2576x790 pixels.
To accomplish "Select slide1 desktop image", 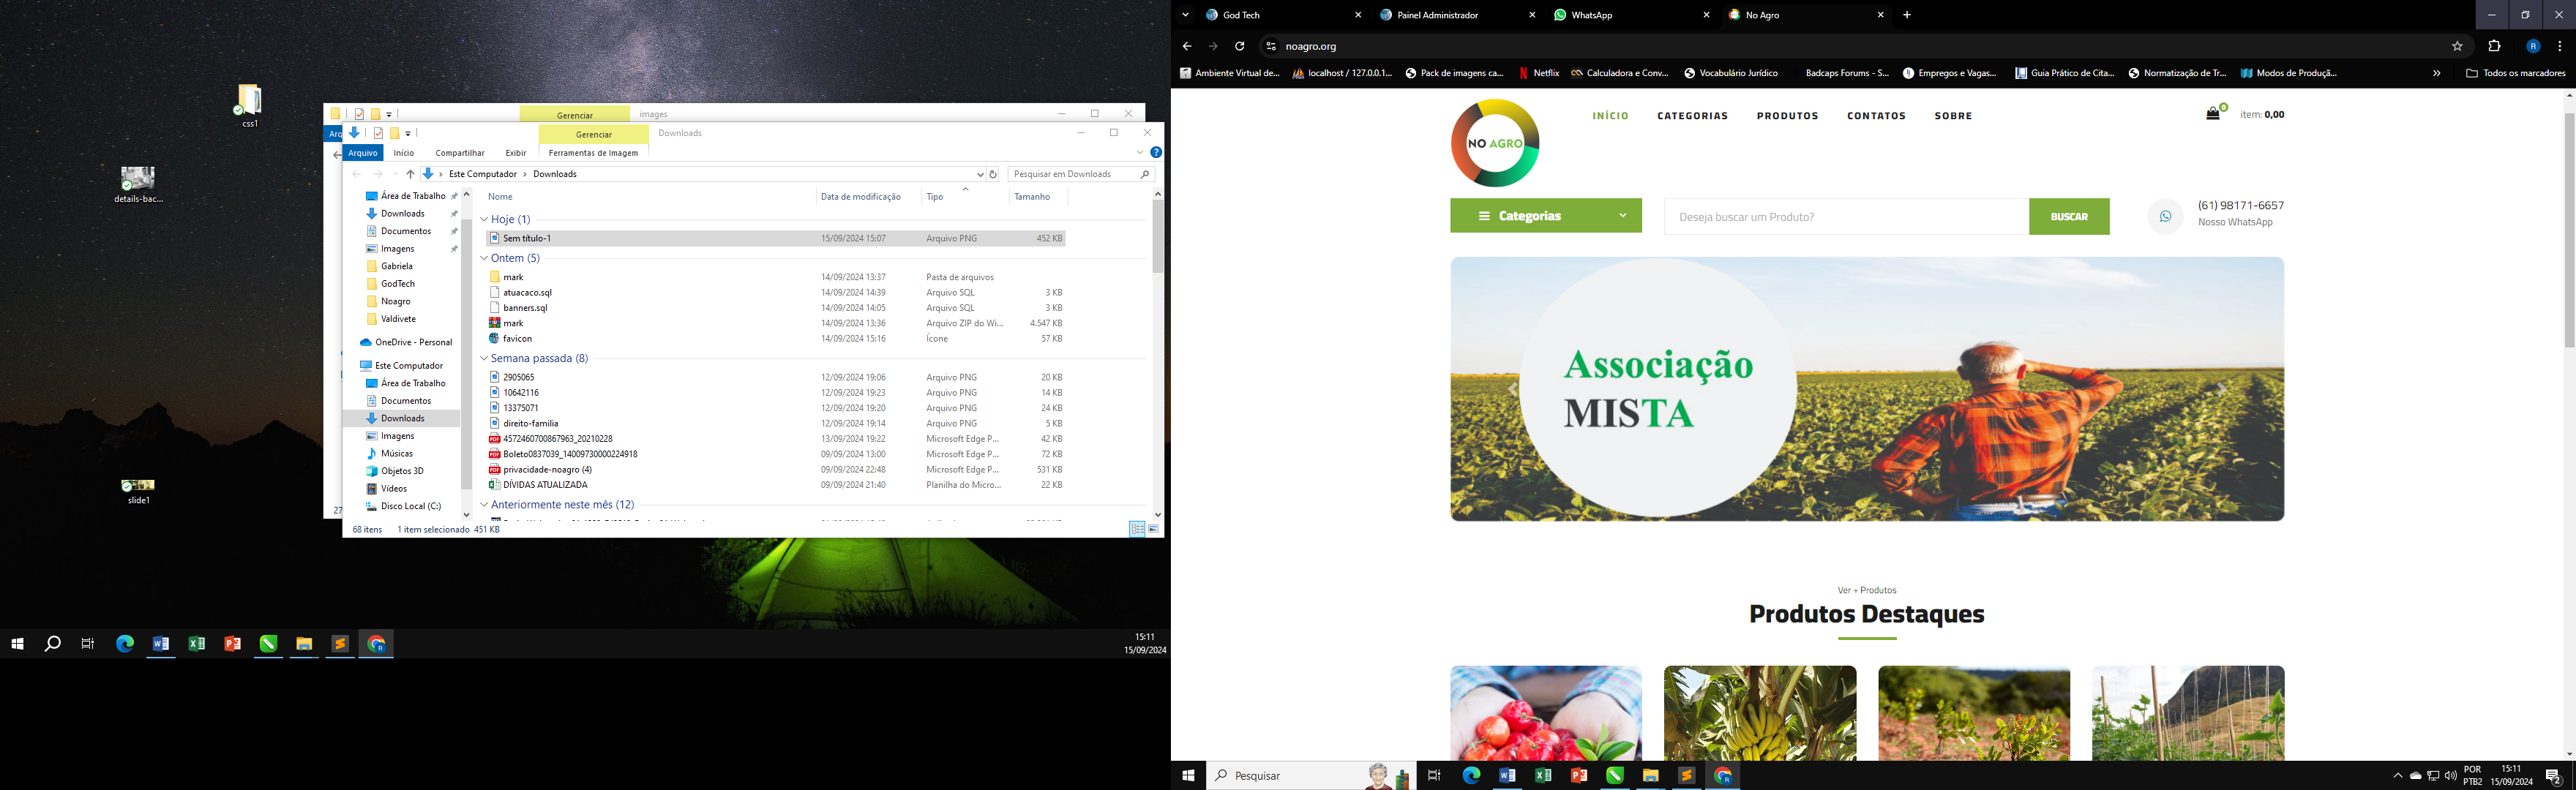I will point(138,492).
